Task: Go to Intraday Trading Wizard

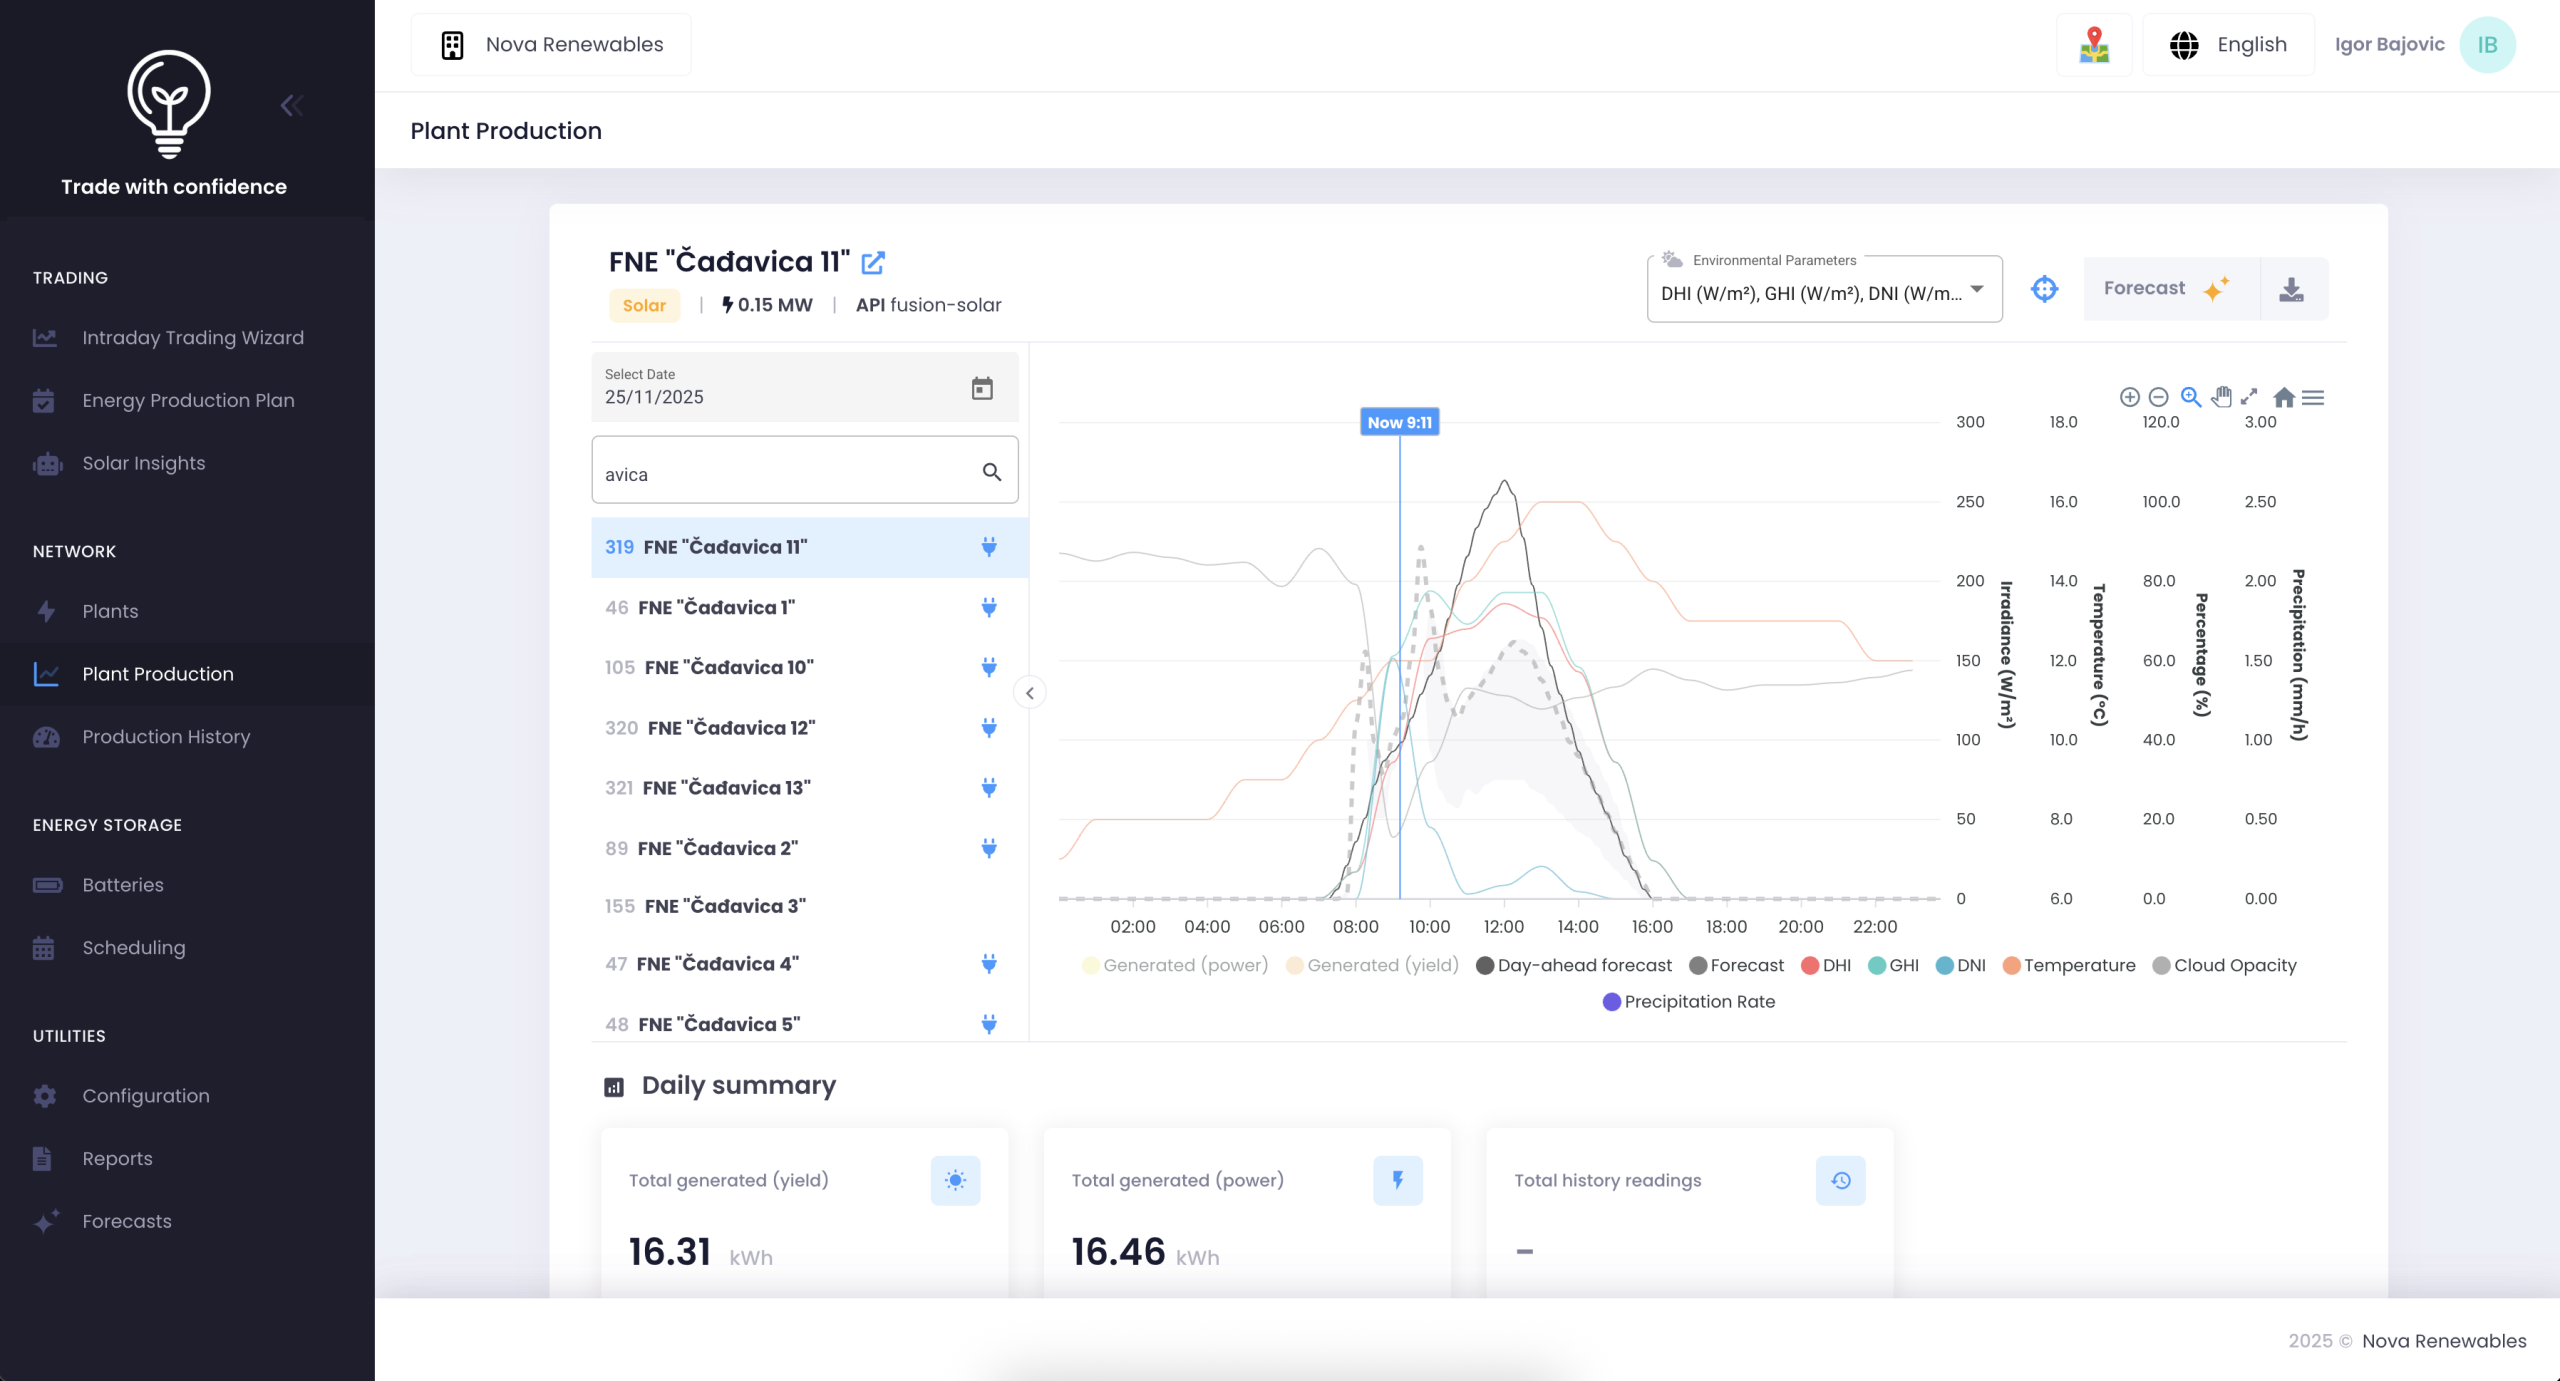Action: (x=193, y=338)
